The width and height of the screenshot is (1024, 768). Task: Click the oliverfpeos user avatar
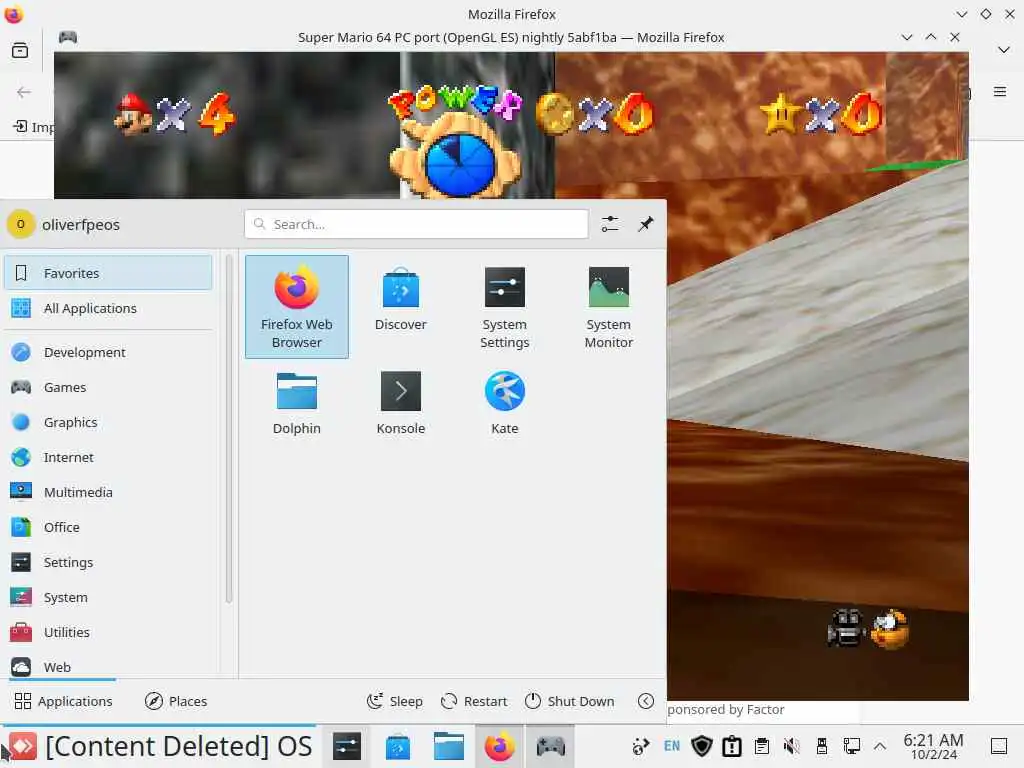[x=20, y=224]
